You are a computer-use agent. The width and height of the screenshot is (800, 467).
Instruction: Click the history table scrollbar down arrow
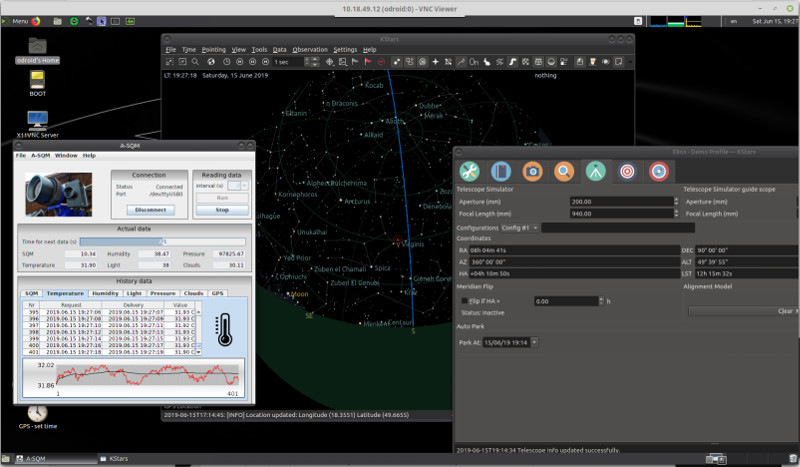pos(198,352)
